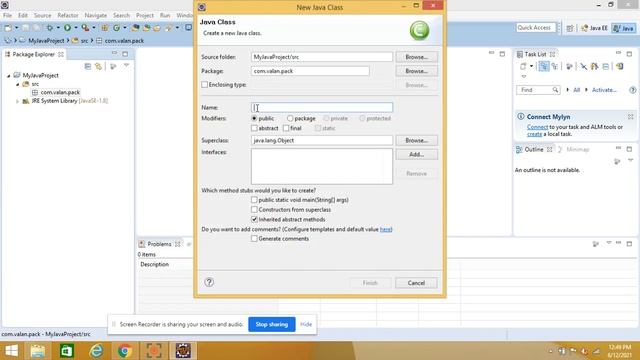The width and height of the screenshot is (640, 360).
Task: Click the Run launch toolbar icon
Action: (67, 28)
